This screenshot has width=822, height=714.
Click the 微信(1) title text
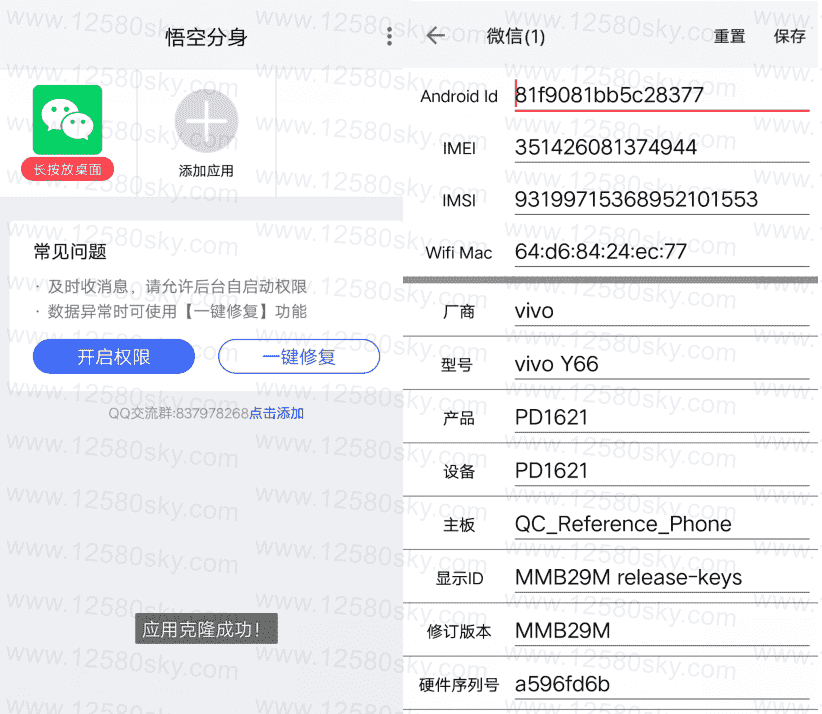[x=516, y=36]
